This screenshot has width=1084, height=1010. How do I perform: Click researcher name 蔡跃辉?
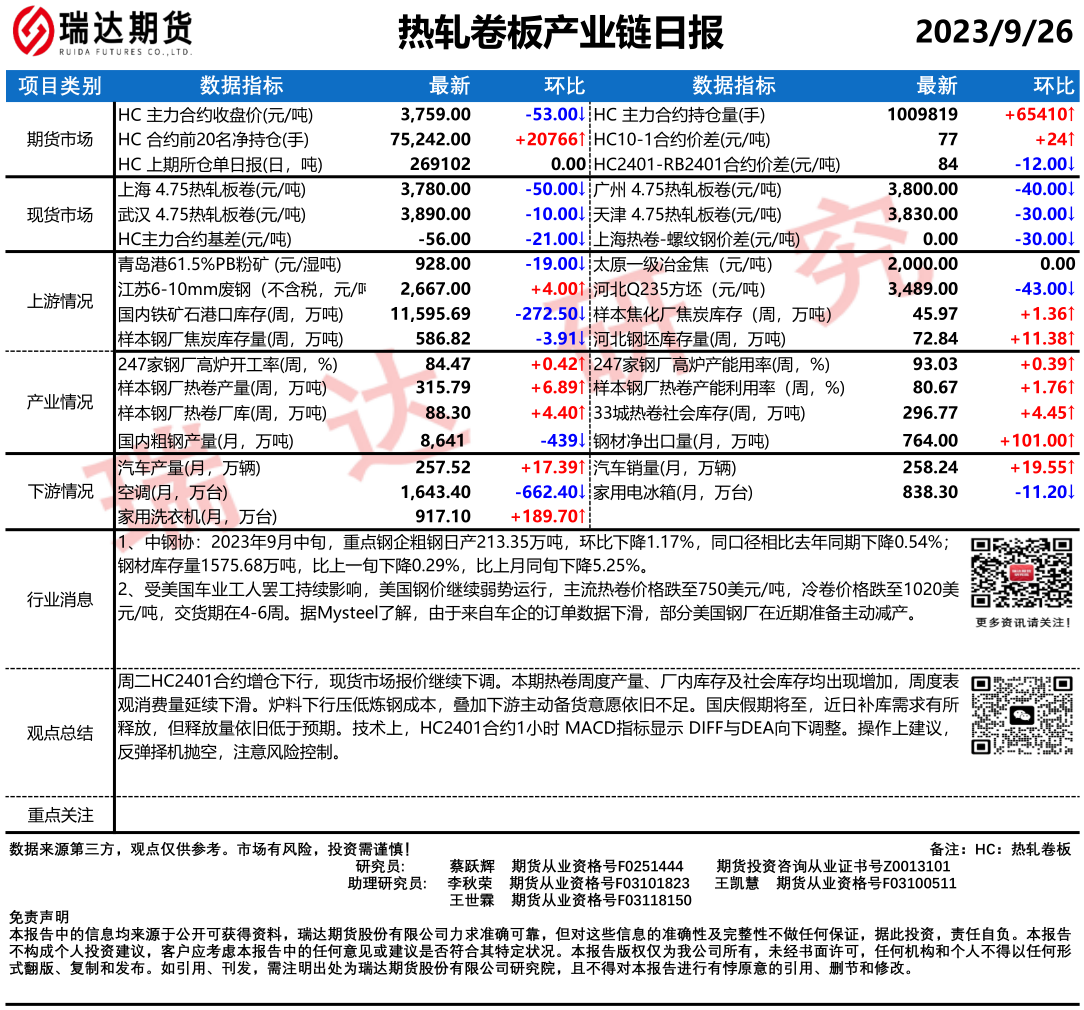pos(472,866)
